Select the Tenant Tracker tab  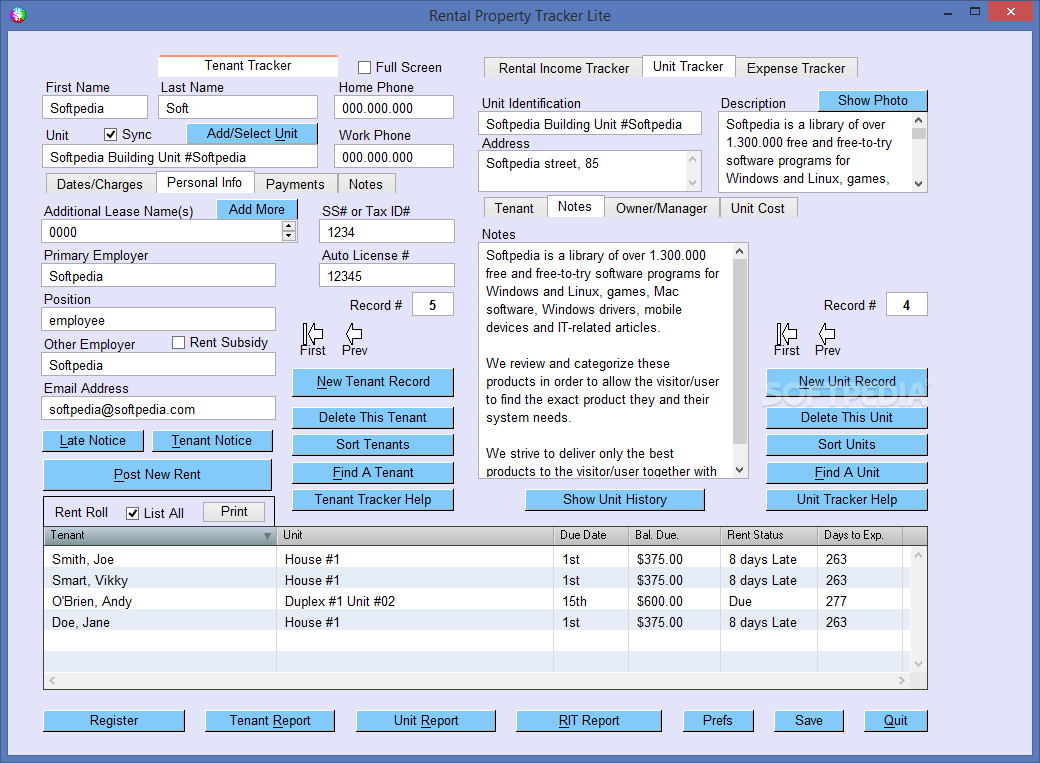pos(248,66)
